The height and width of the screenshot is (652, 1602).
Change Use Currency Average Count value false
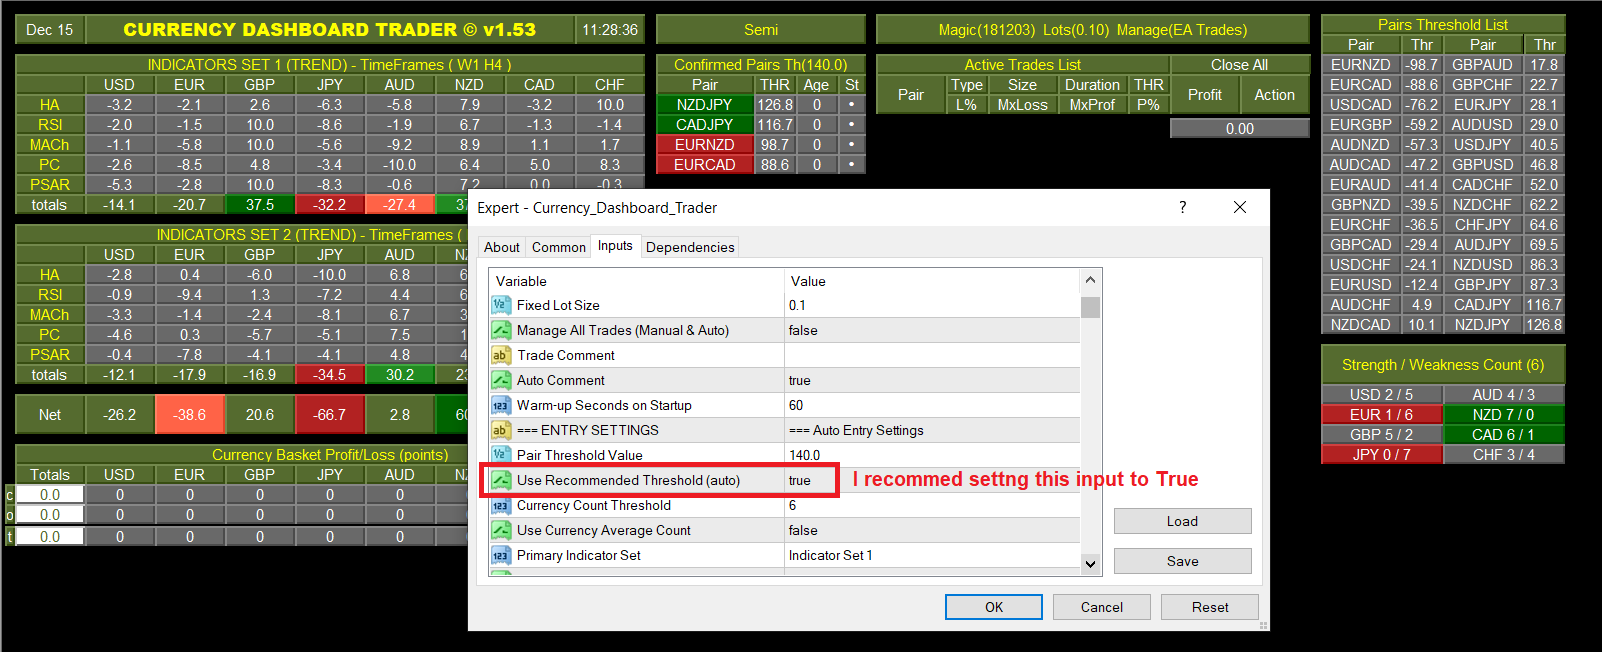(932, 530)
